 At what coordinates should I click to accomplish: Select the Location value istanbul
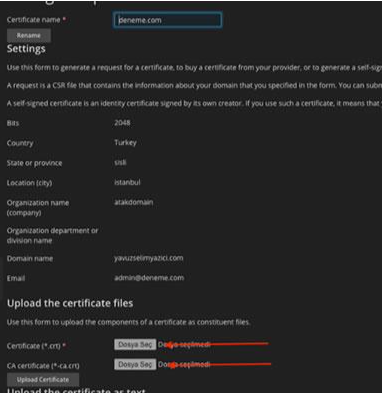tap(127, 182)
